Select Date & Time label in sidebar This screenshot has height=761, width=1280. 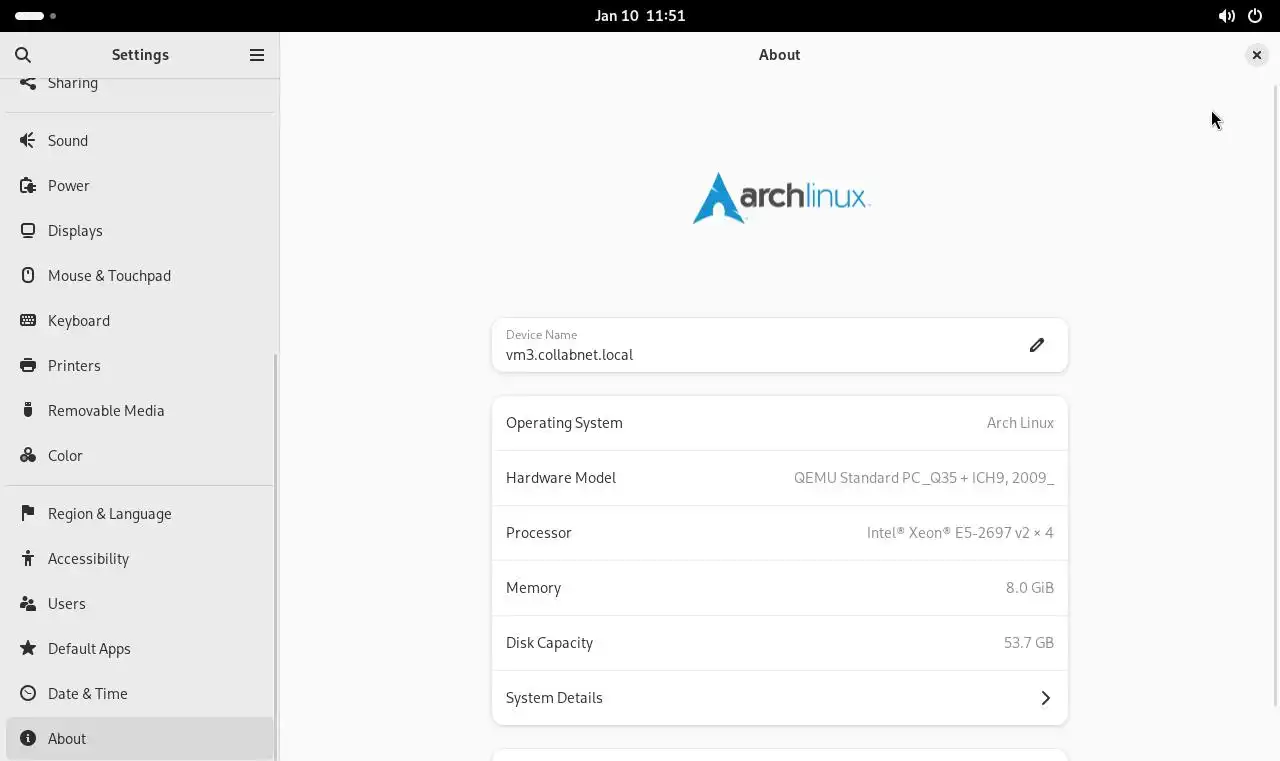(x=88, y=694)
